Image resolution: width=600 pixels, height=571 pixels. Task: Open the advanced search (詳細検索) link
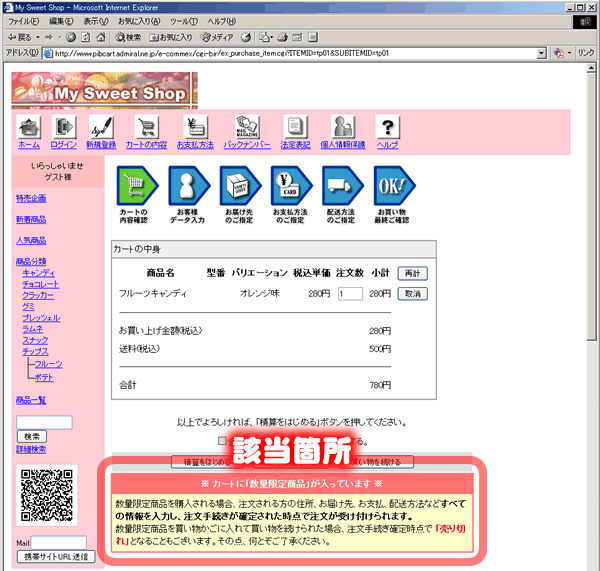[31, 449]
